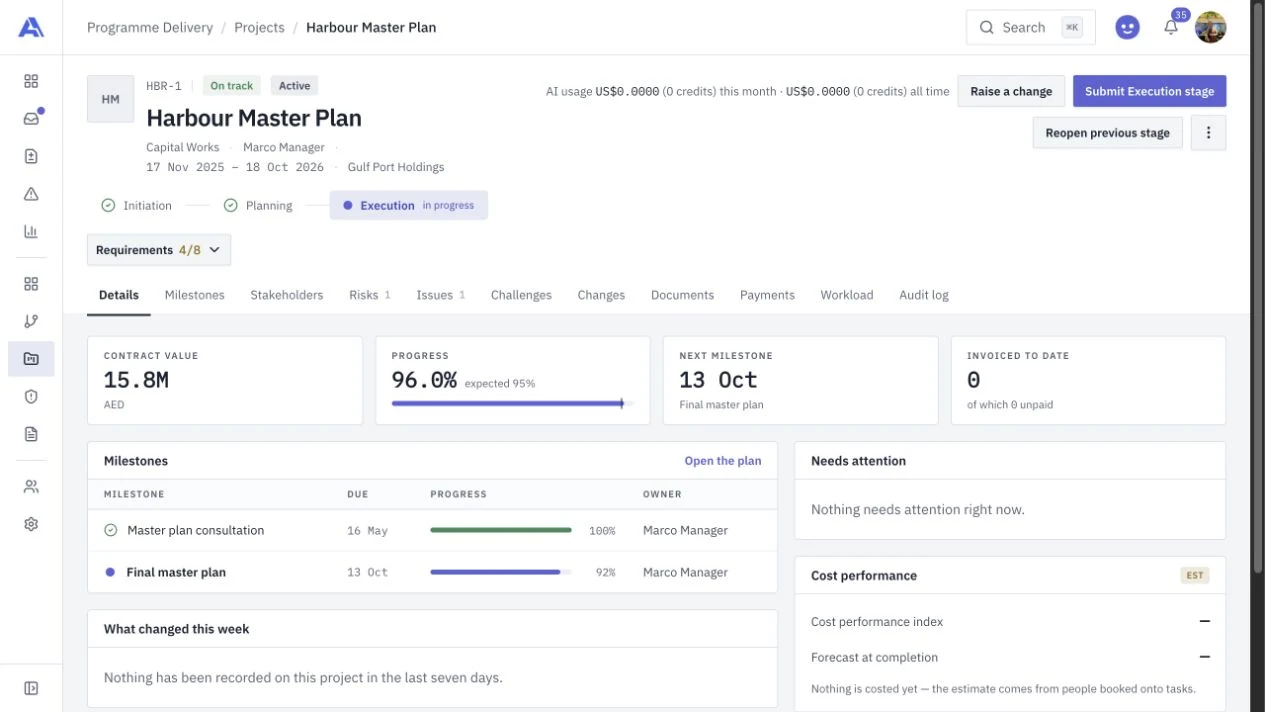View the Challenges tab
The width and height of the screenshot is (1265, 712).
coord(521,295)
